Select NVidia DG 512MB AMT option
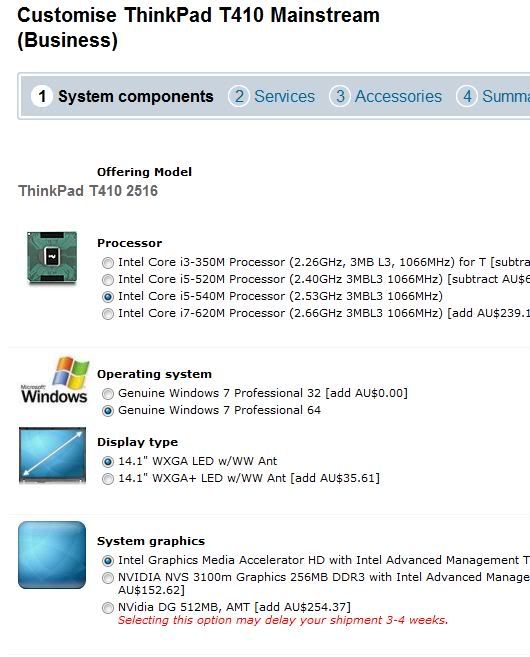 click(108, 608)
